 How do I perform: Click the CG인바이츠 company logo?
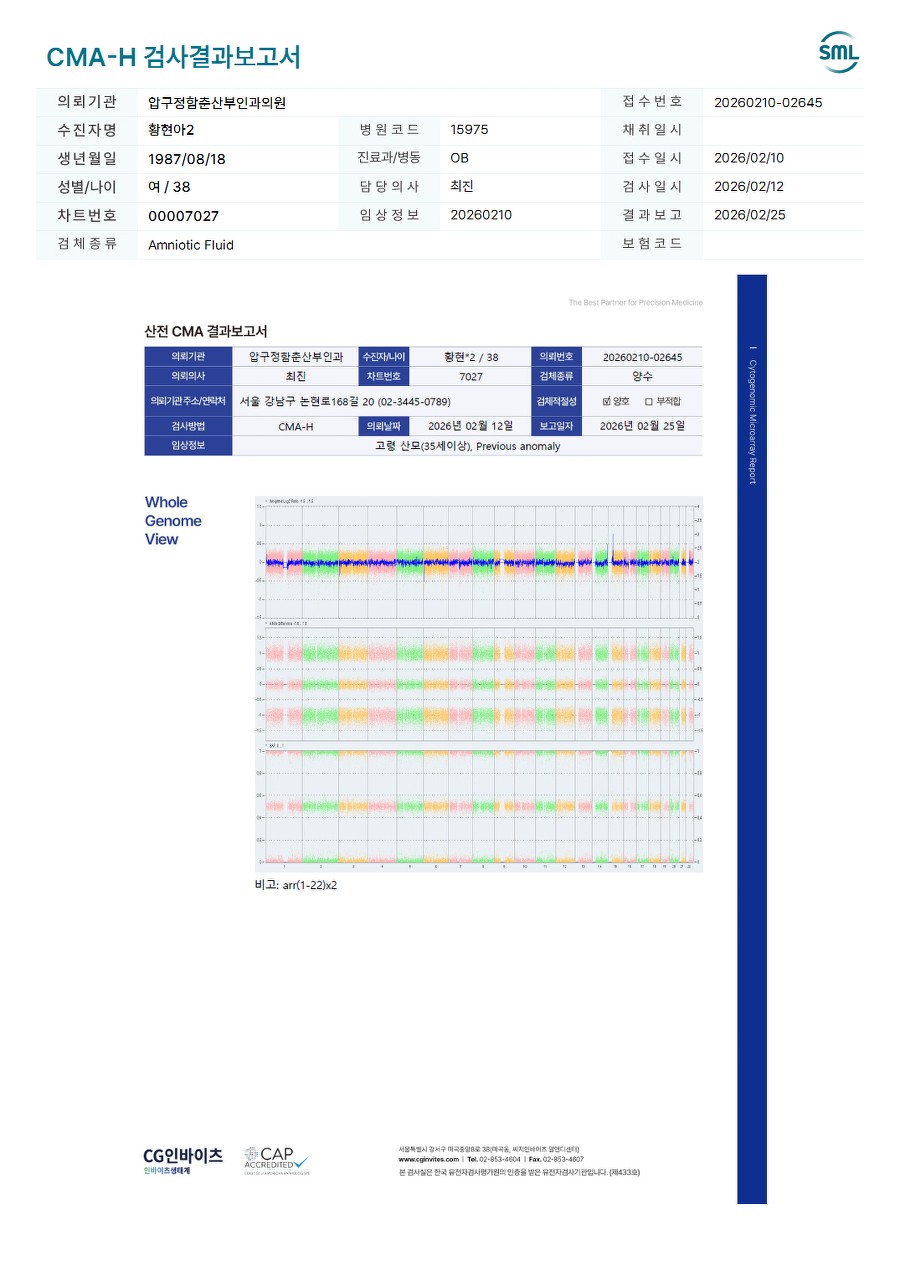pyautogui.click(x=183, y=1160)
